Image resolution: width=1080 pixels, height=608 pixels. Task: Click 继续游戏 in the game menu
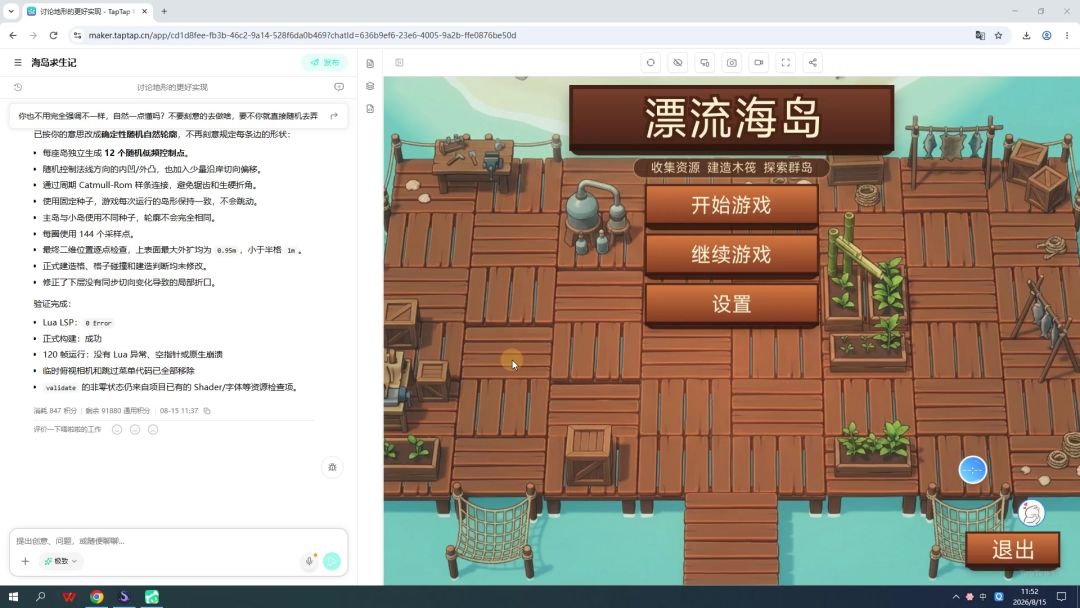pyautogui.click(x=731, y=255)
